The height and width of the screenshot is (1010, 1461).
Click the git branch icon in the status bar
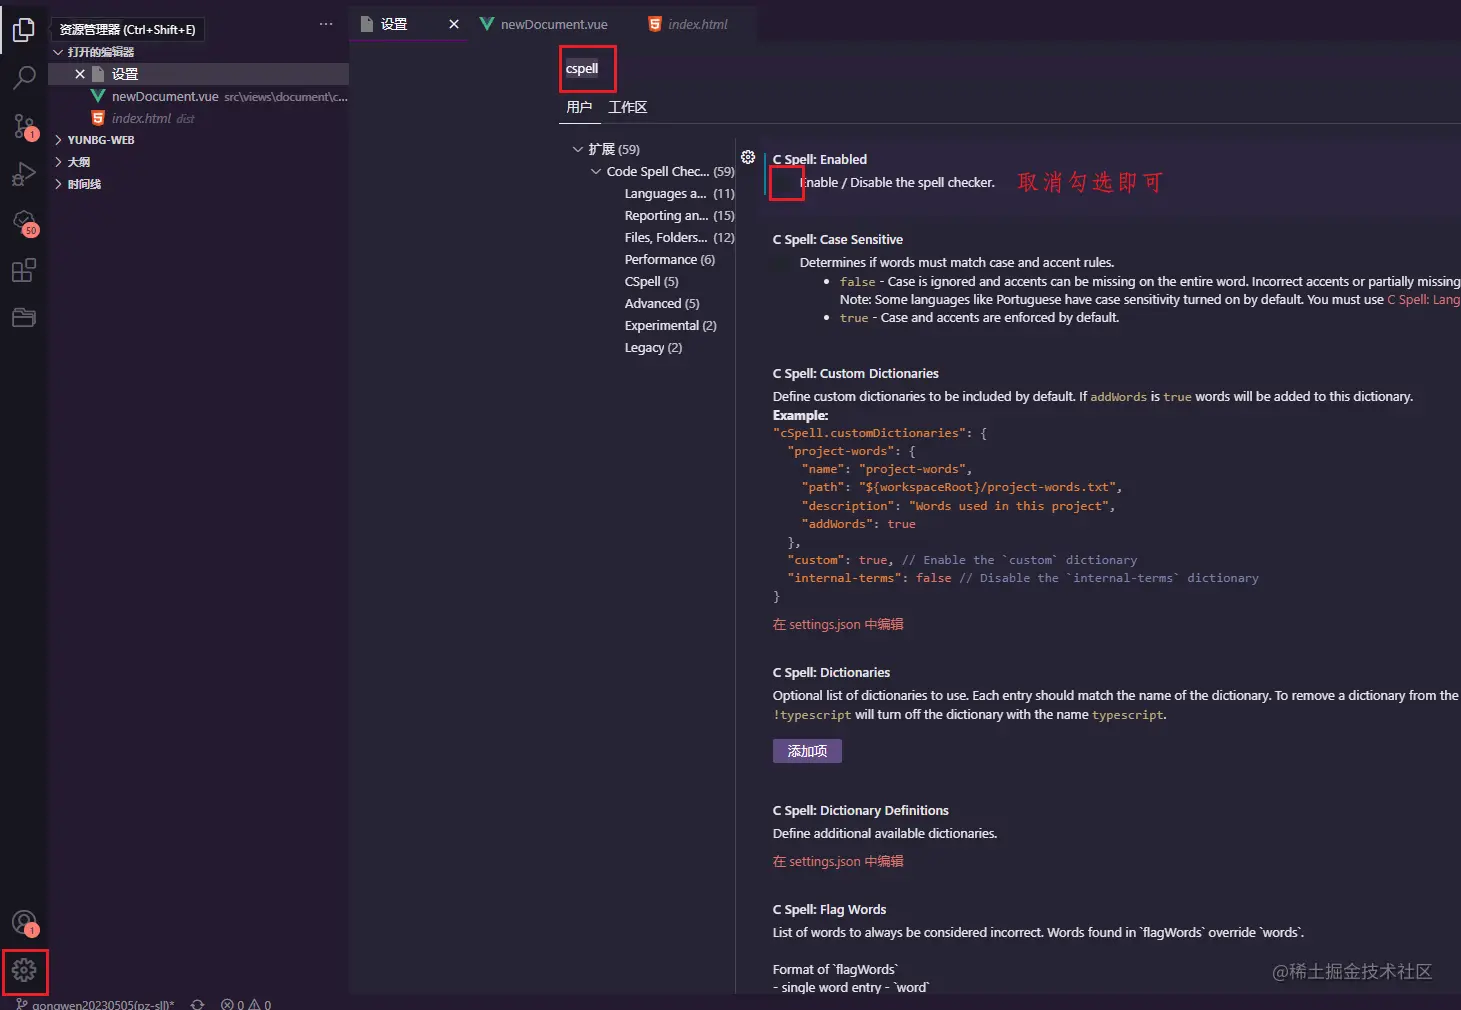pos(21,1004)
